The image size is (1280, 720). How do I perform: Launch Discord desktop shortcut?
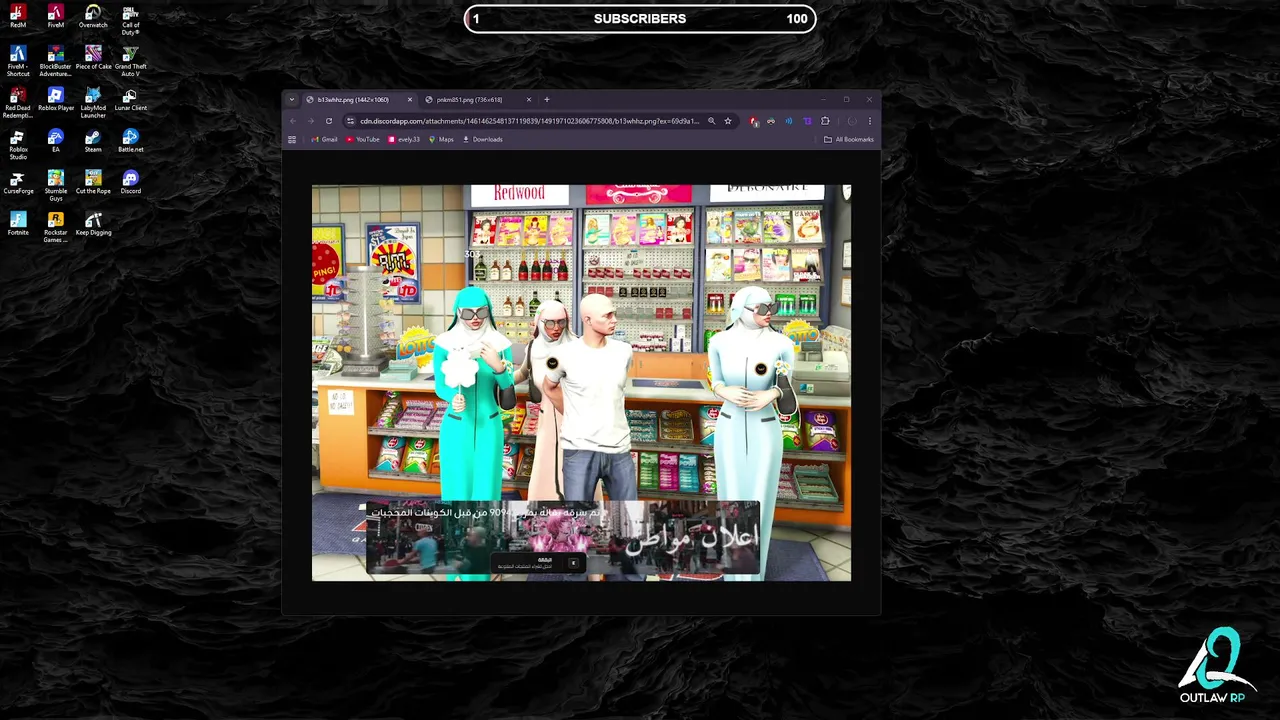click(130, 183)
